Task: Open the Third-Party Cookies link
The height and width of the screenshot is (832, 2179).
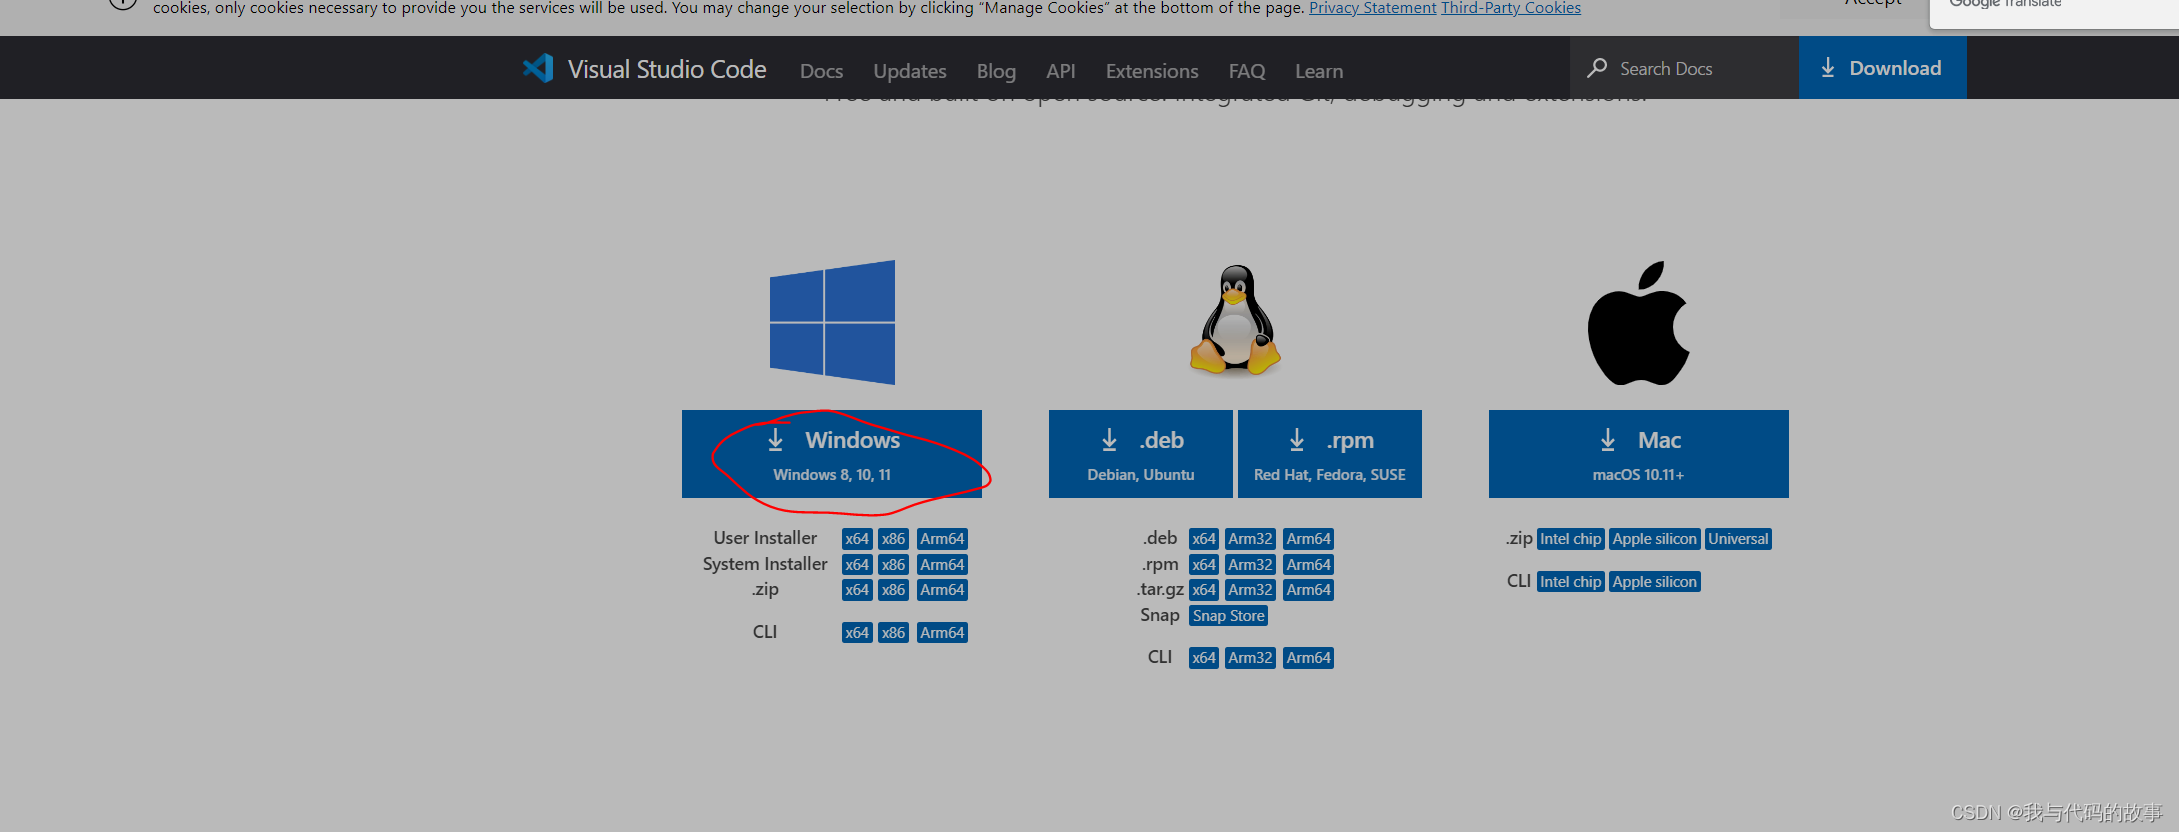Action: click(x=1510, y=8)
